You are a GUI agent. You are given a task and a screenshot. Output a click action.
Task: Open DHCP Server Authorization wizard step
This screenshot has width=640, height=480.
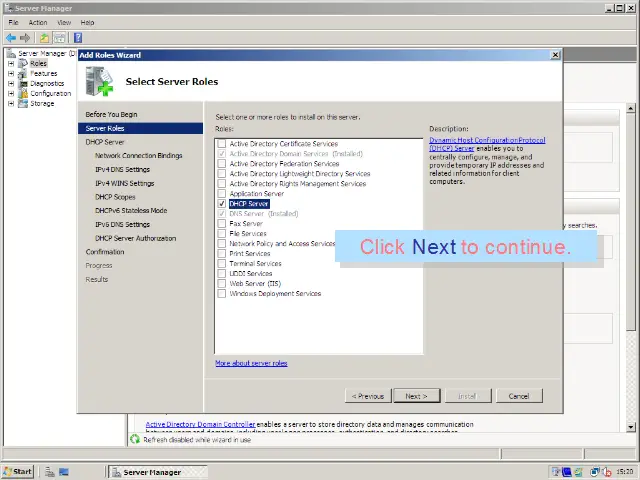click(136, 238)
